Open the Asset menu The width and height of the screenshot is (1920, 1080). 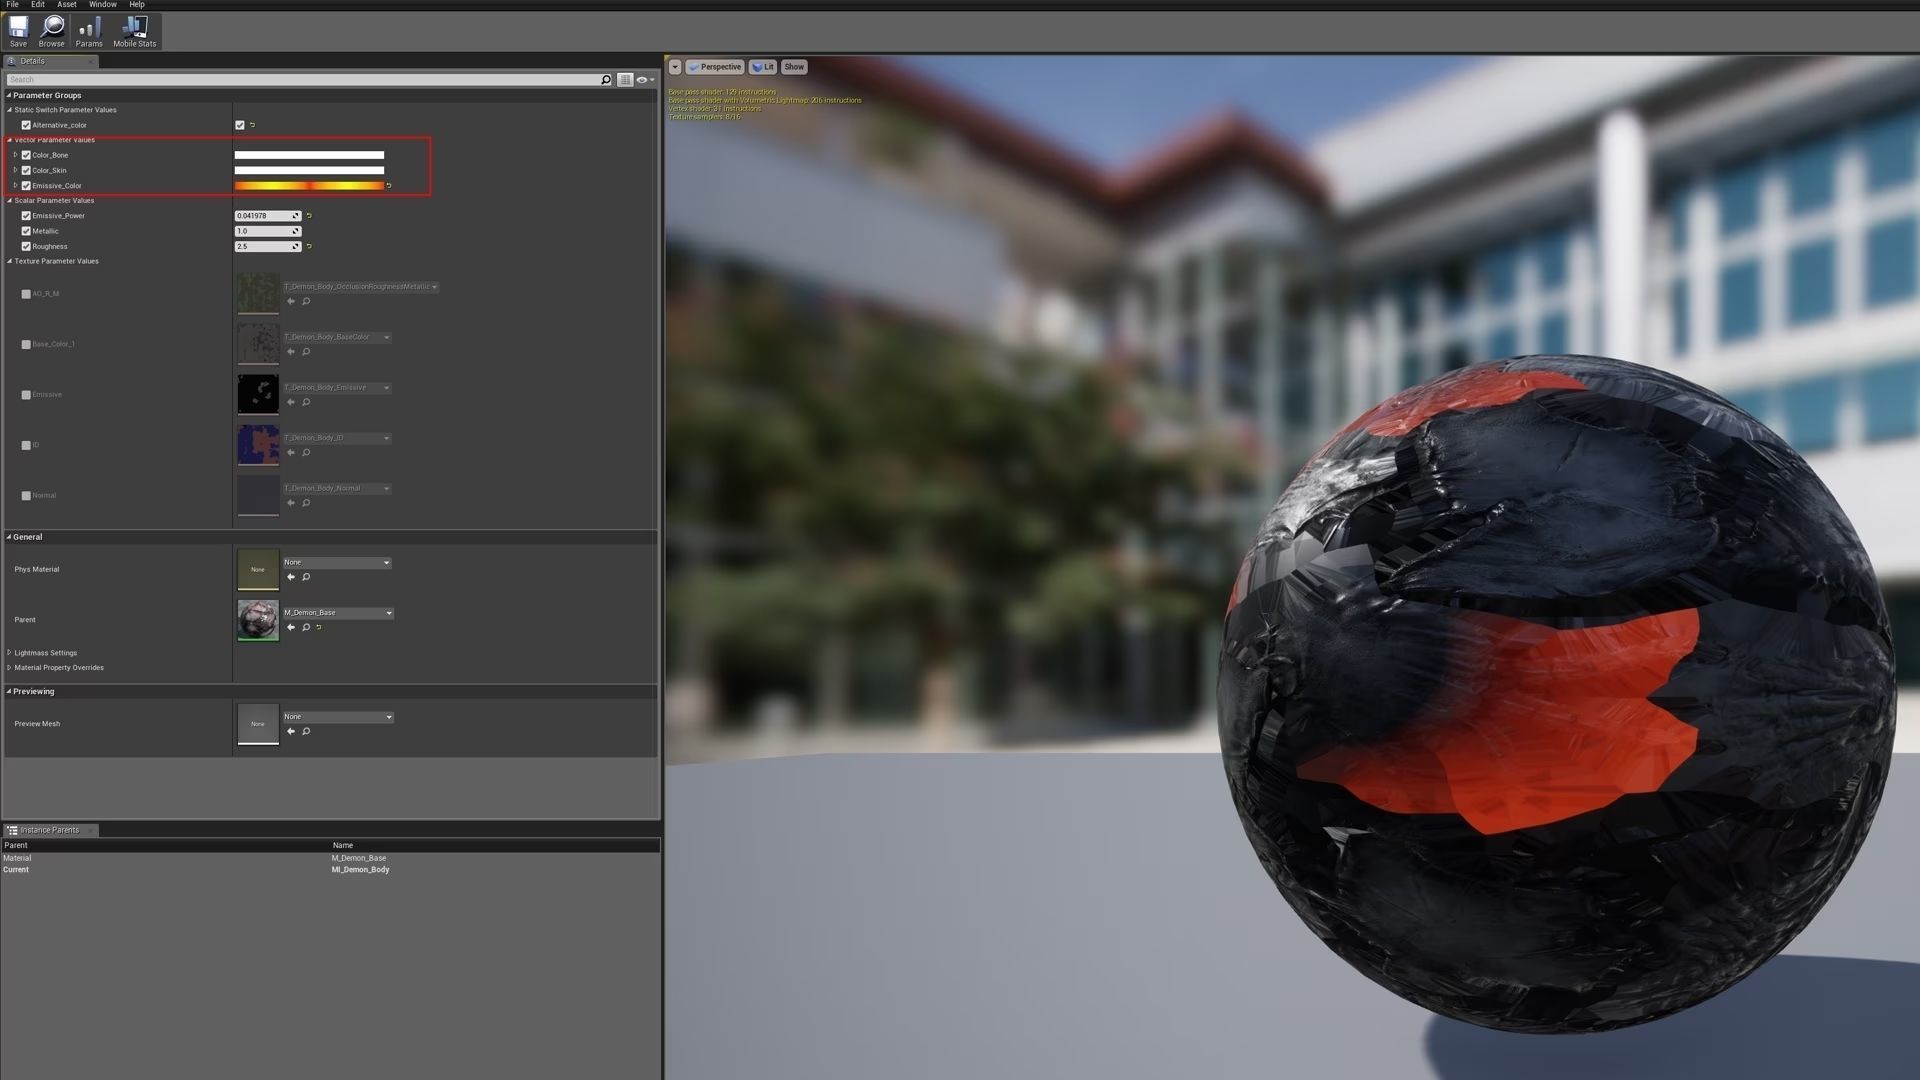pyautogui.click(x=66, y=5)
